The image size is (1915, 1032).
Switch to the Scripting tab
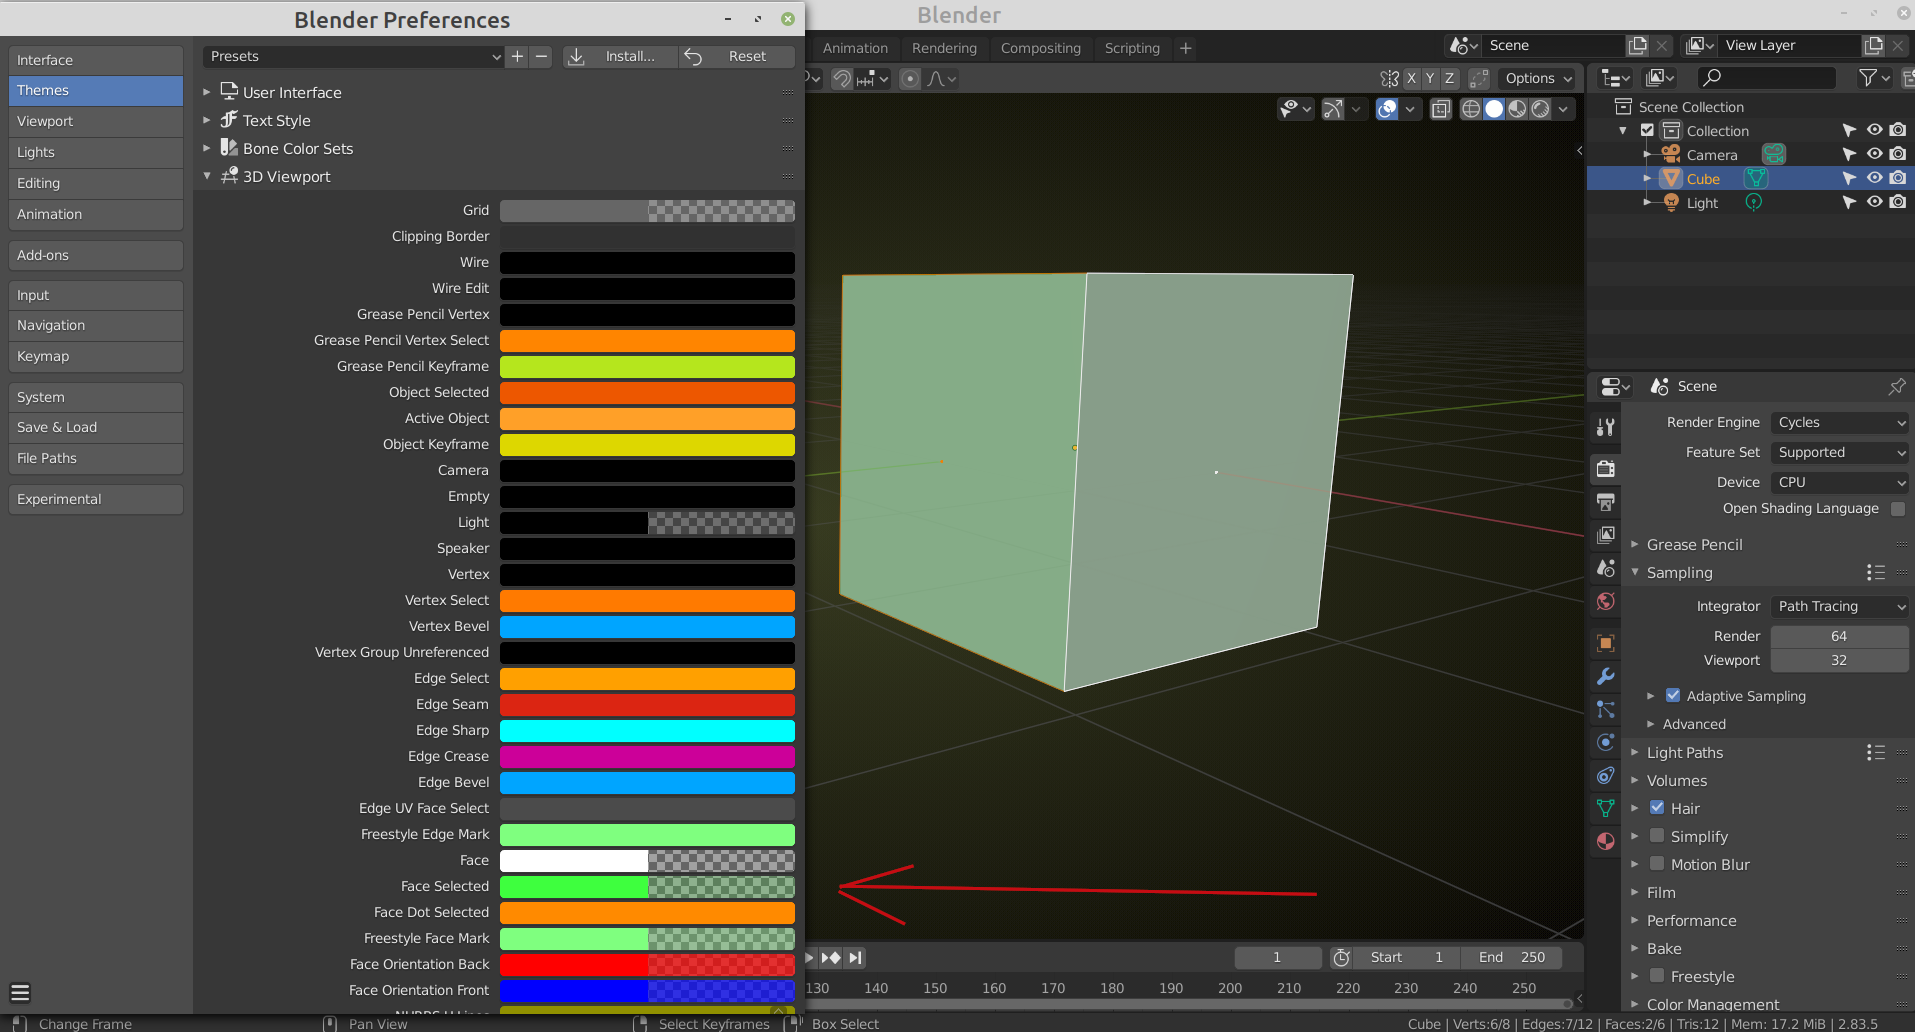tap(1131, 48)
